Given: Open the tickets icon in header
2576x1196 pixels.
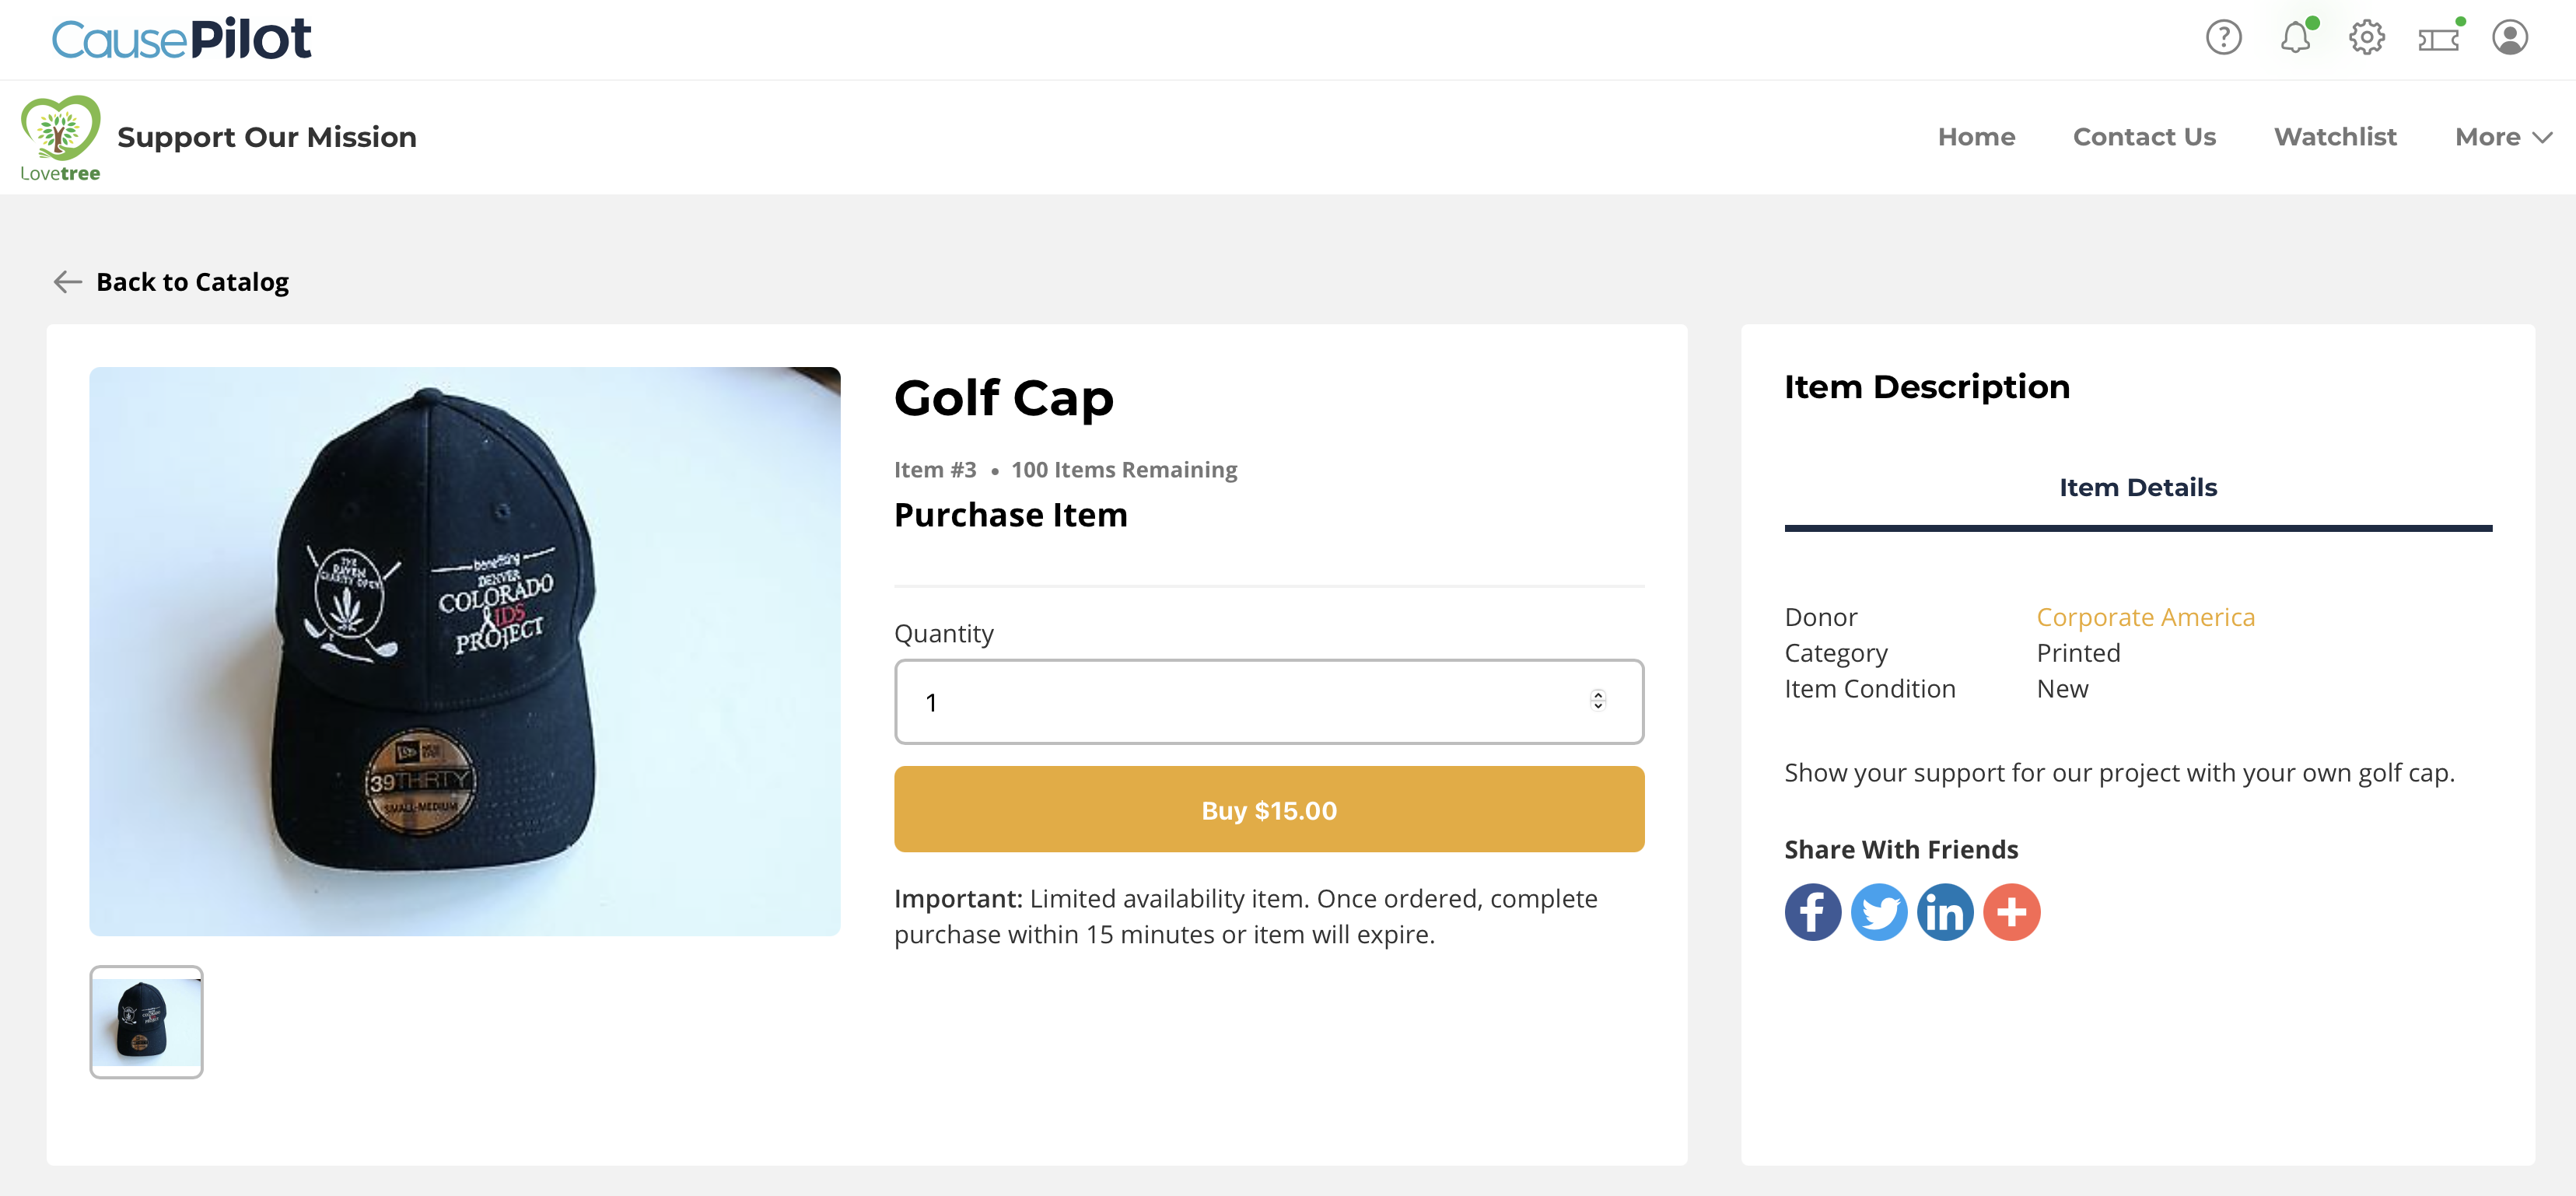Looking at the screenshot, I should pos(2438,39).
